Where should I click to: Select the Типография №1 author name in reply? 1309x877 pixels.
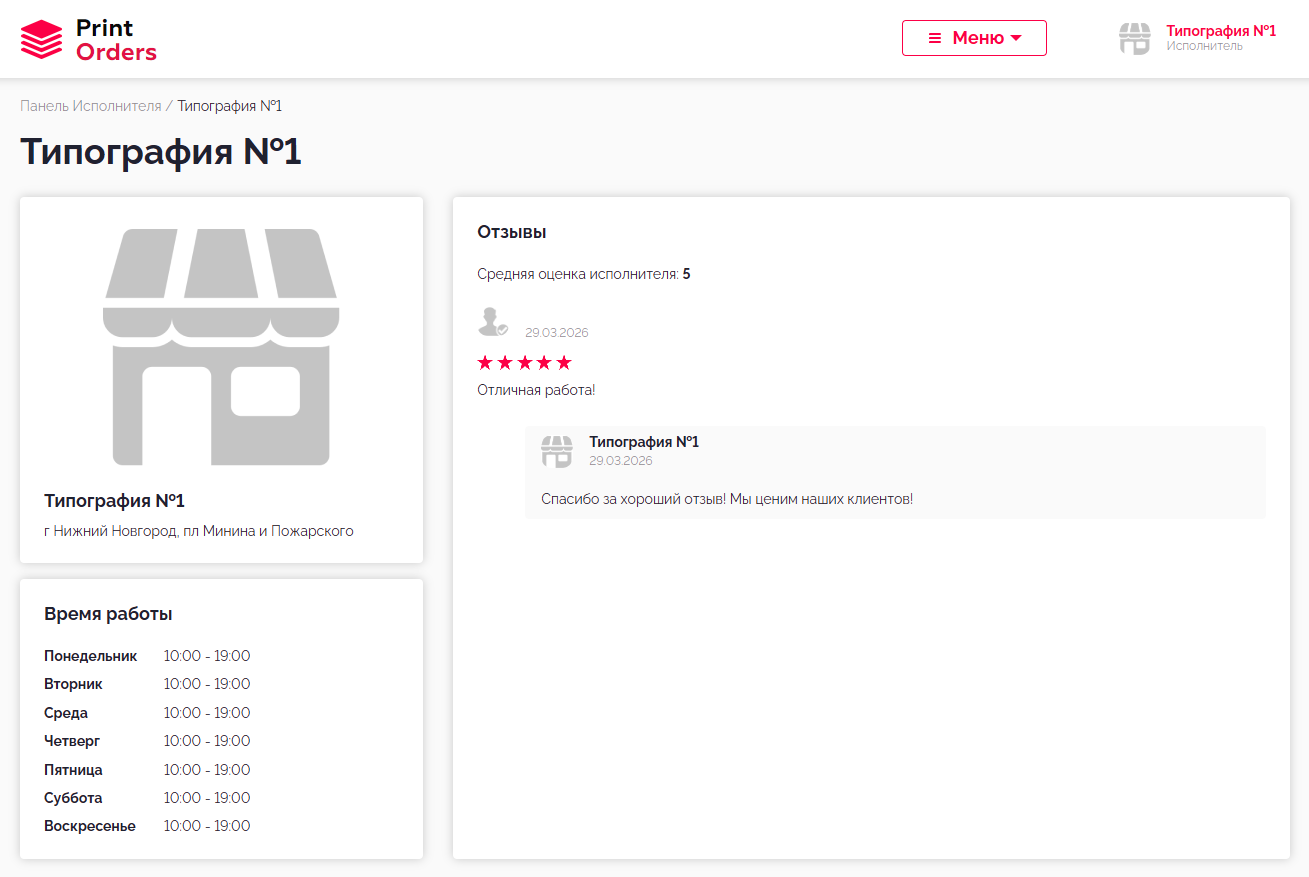tap(644, 442)
